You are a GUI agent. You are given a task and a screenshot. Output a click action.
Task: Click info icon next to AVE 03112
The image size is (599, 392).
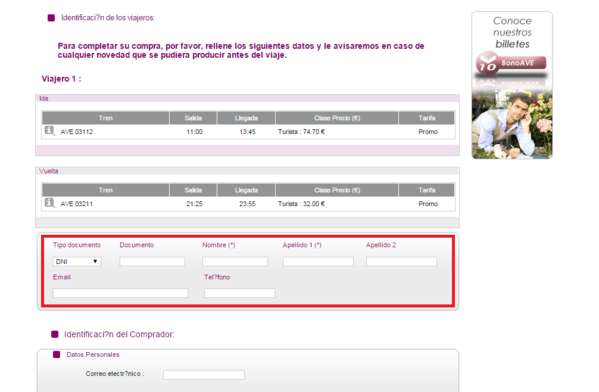49,130
